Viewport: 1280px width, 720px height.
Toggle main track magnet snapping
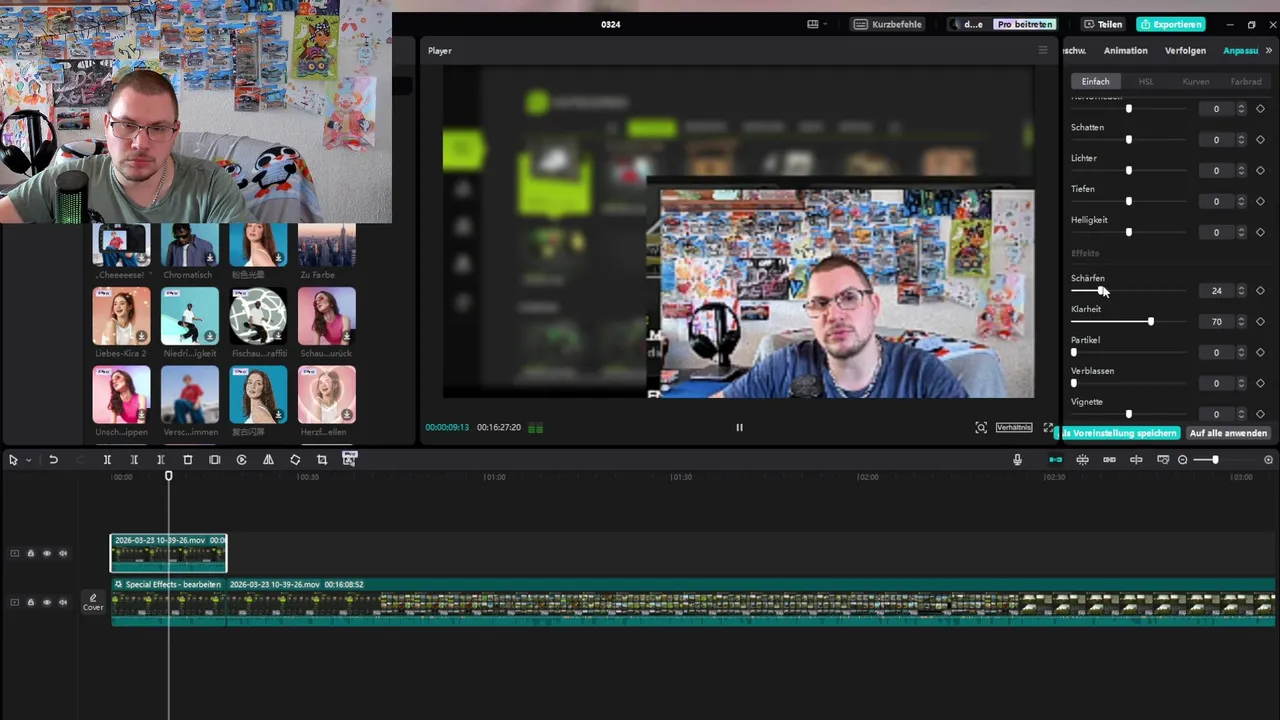[1055, 460]
